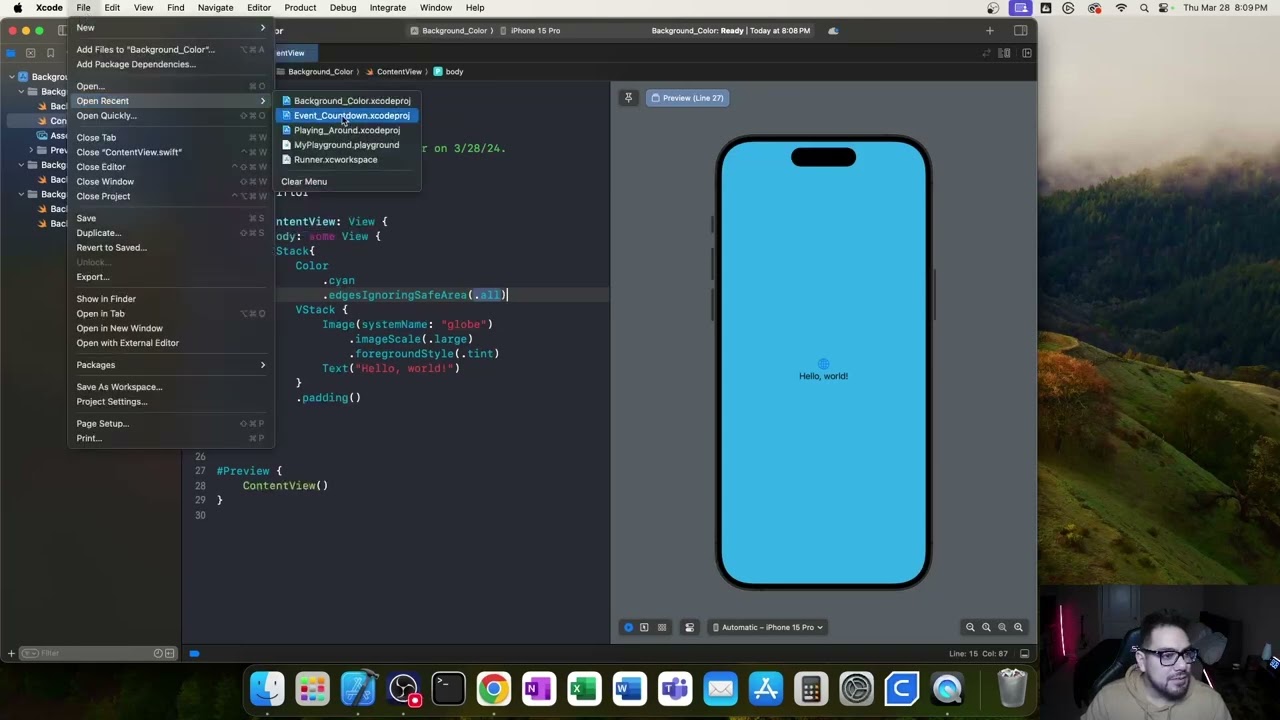Expand the Preview Content folder

[x=31, y=150]
